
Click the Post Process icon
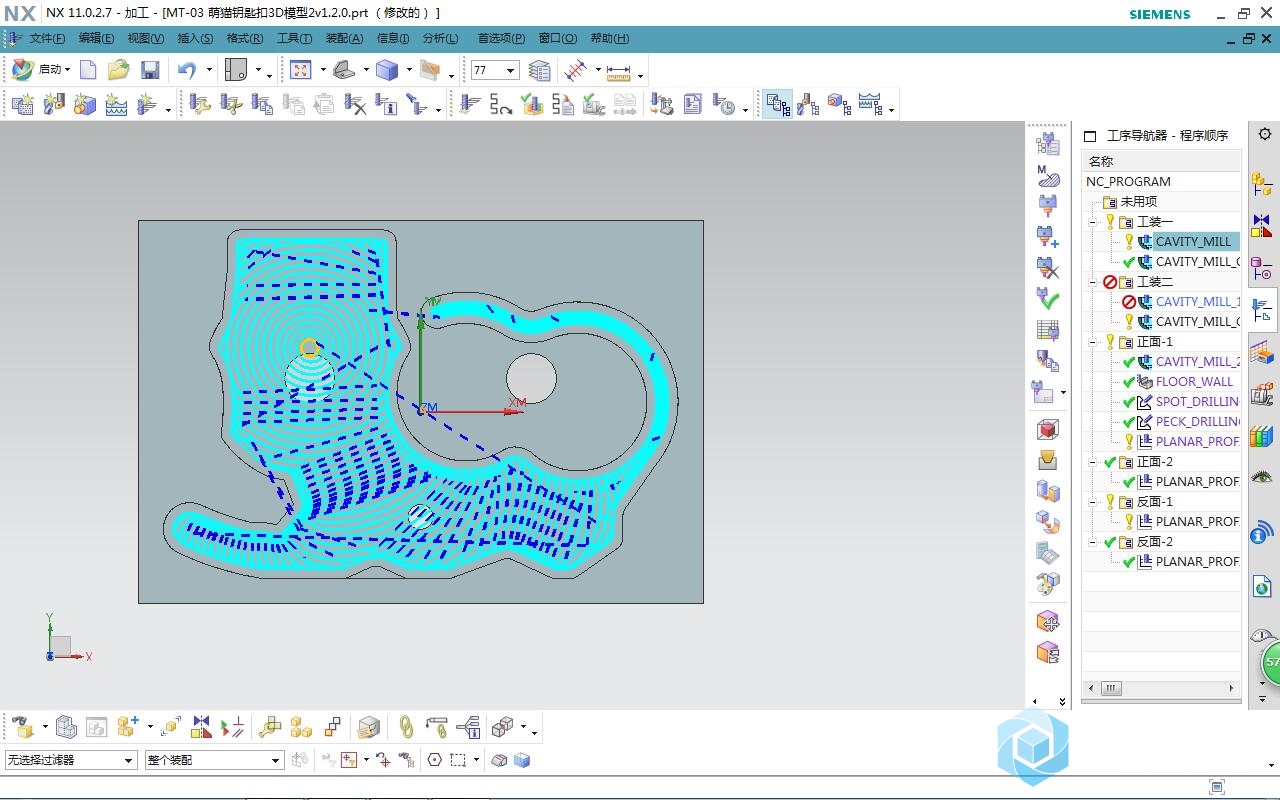[x=661, y=104]
